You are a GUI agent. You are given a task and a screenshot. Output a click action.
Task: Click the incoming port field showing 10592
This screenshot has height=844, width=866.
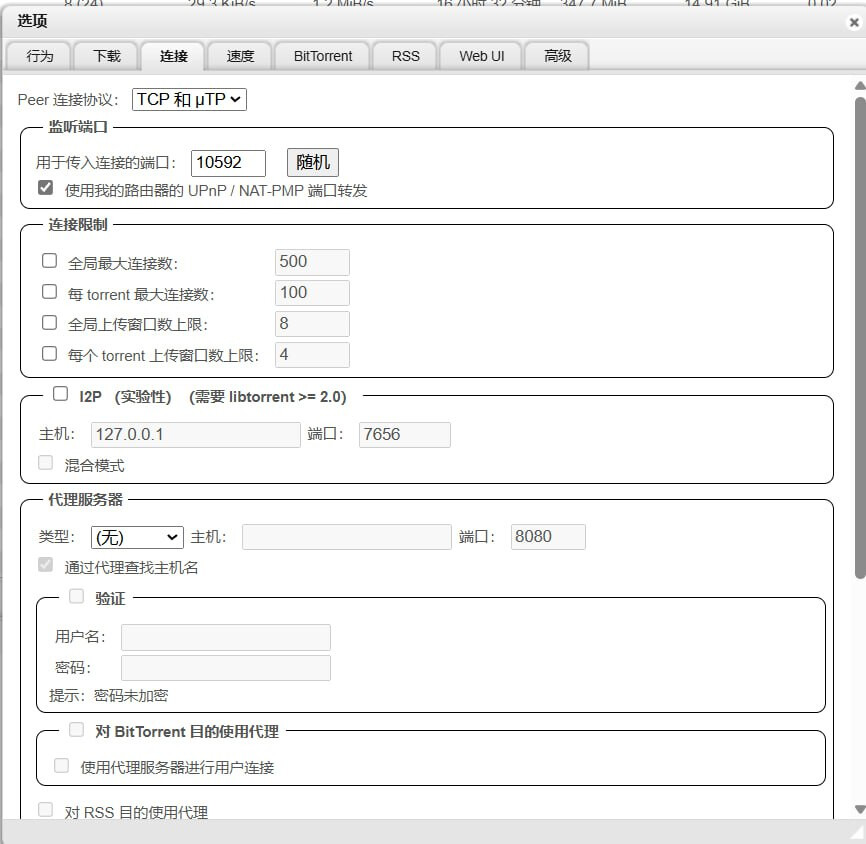228,162
